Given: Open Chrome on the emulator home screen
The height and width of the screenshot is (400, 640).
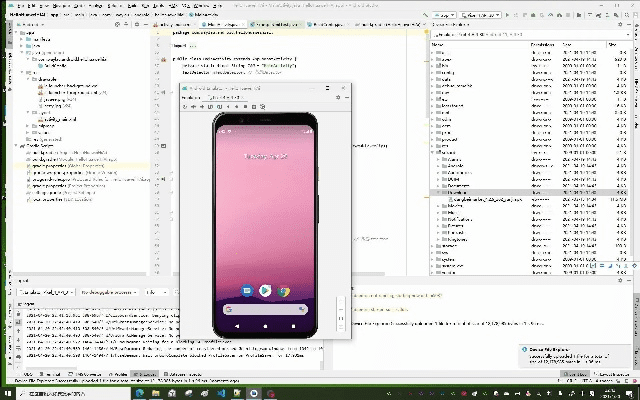Looking at the screenshot, I should pos(284,291).
